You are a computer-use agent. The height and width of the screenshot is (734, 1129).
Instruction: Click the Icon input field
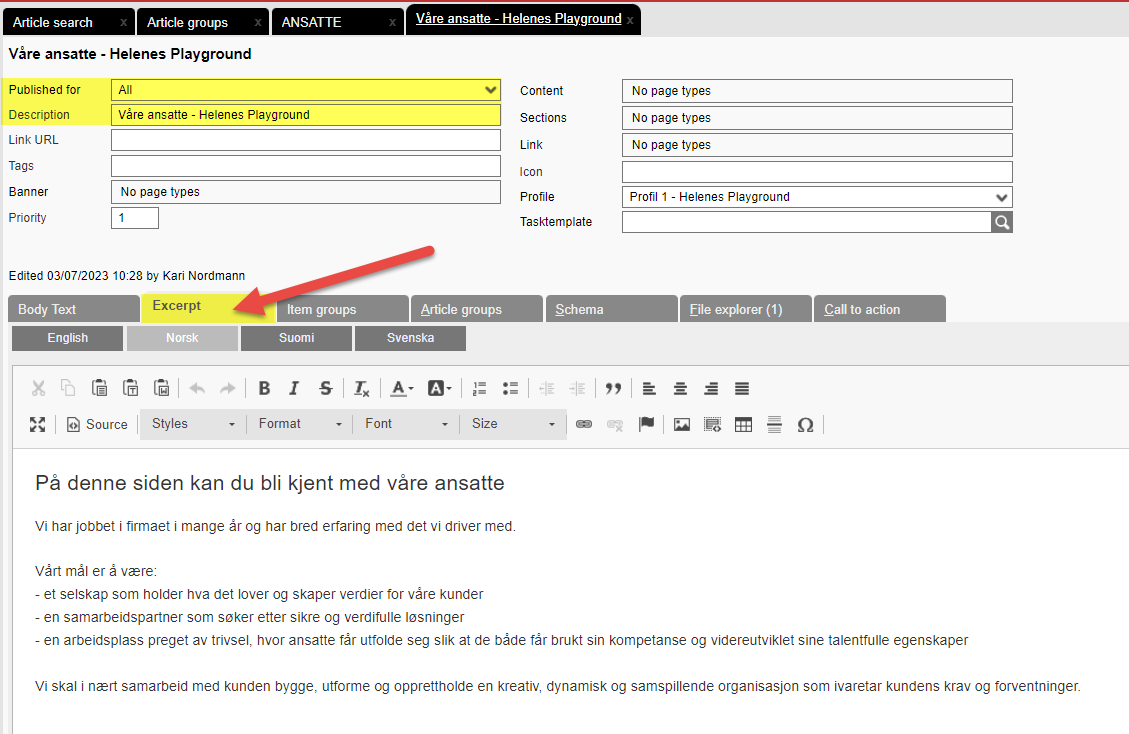(x=817, y=171)
